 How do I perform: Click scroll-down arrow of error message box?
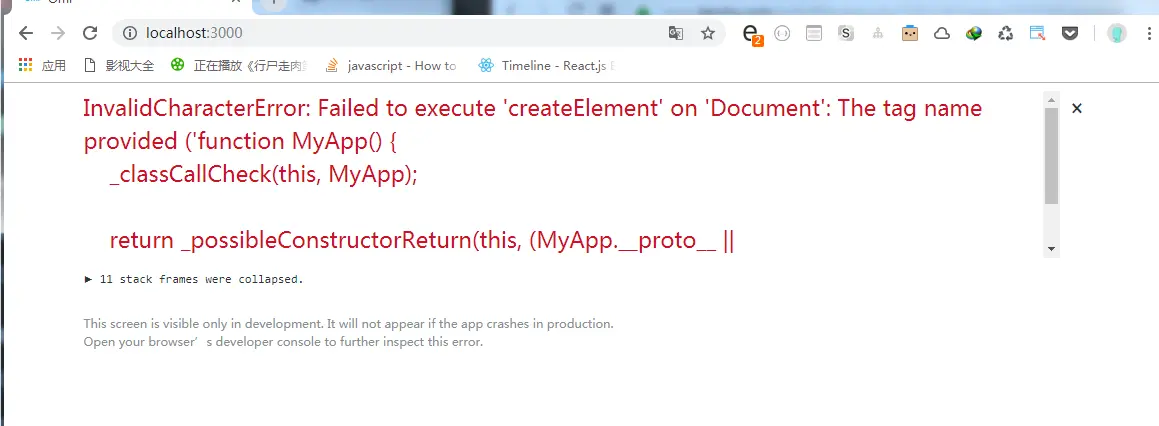[x=1051, y=249]
